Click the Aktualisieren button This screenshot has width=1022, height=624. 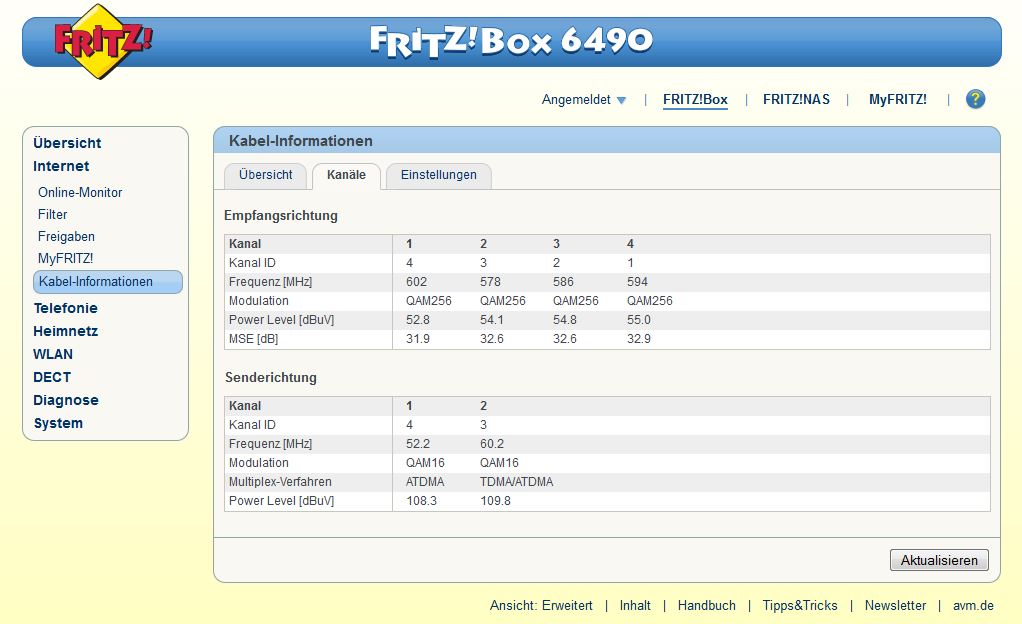(939, 560)
